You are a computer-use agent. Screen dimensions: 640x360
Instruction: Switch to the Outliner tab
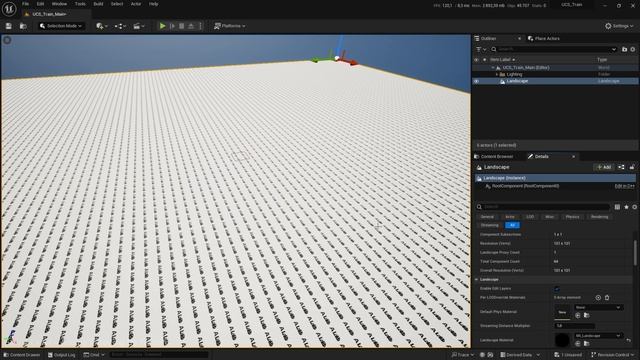(488, 38)
